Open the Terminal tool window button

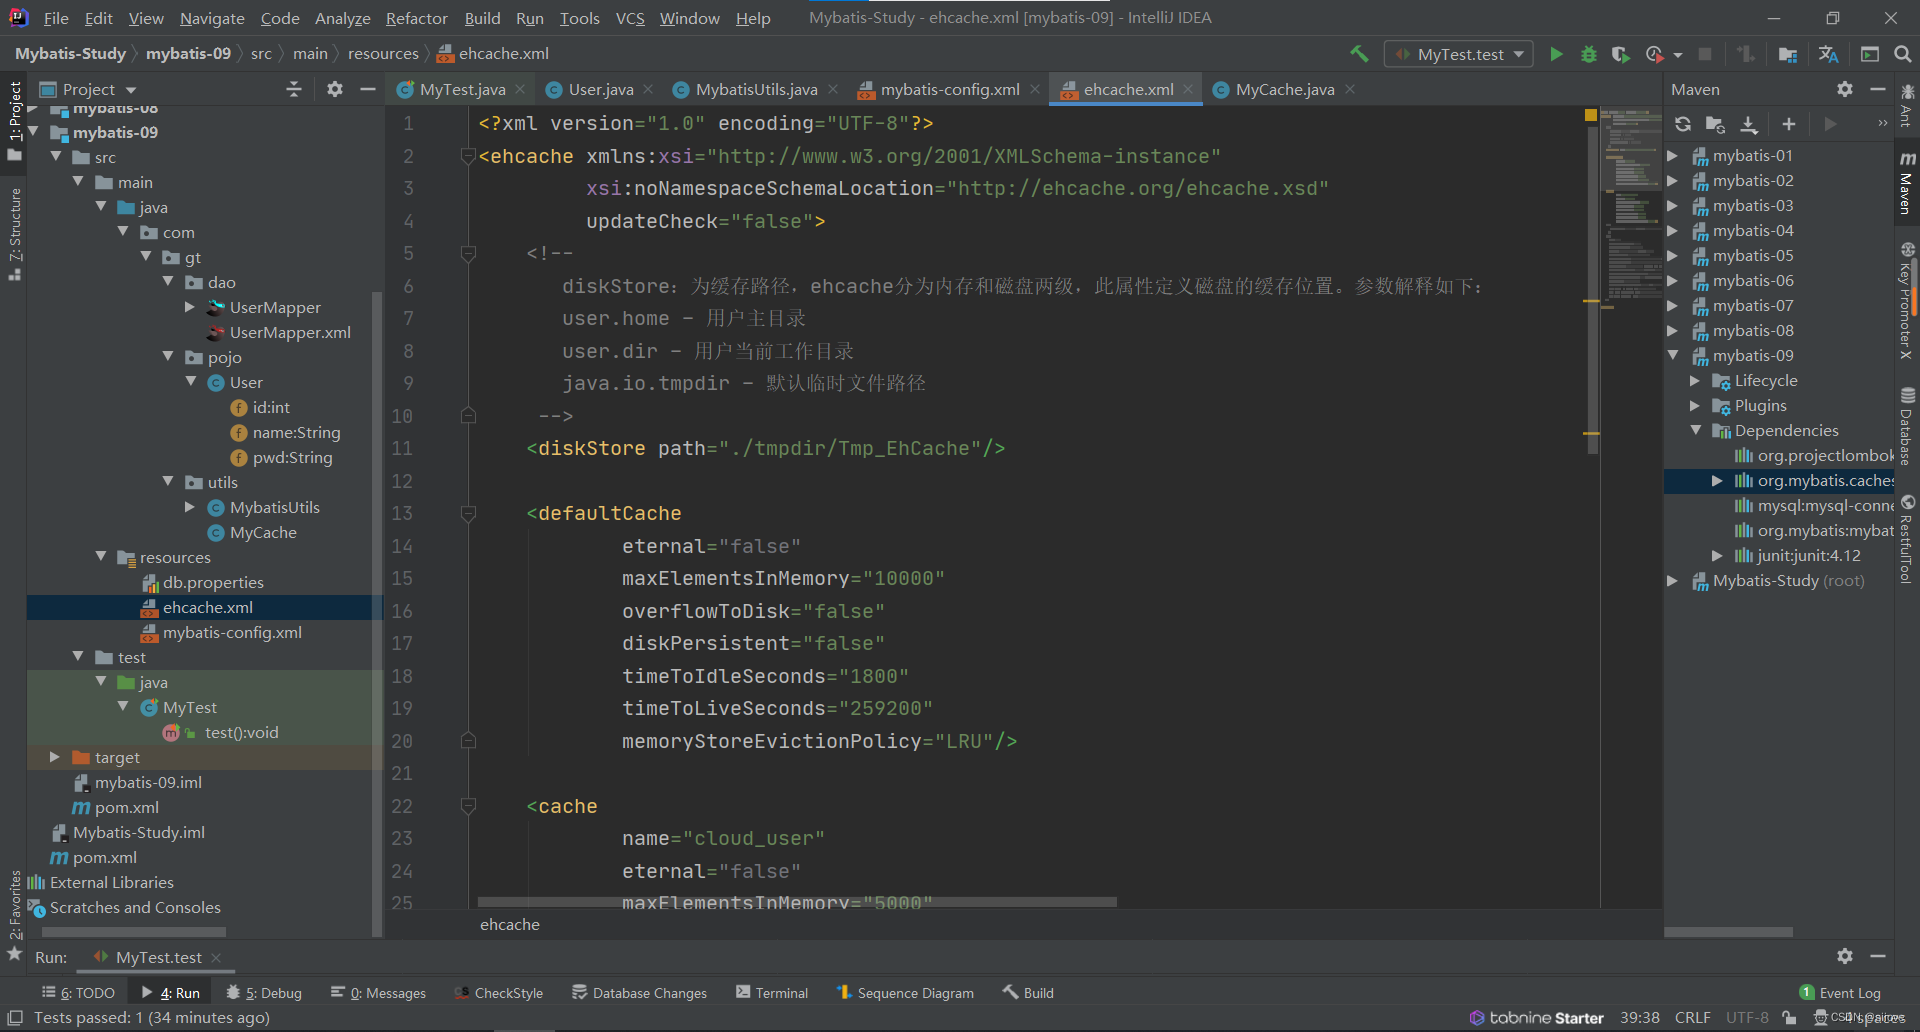point(772,993)
